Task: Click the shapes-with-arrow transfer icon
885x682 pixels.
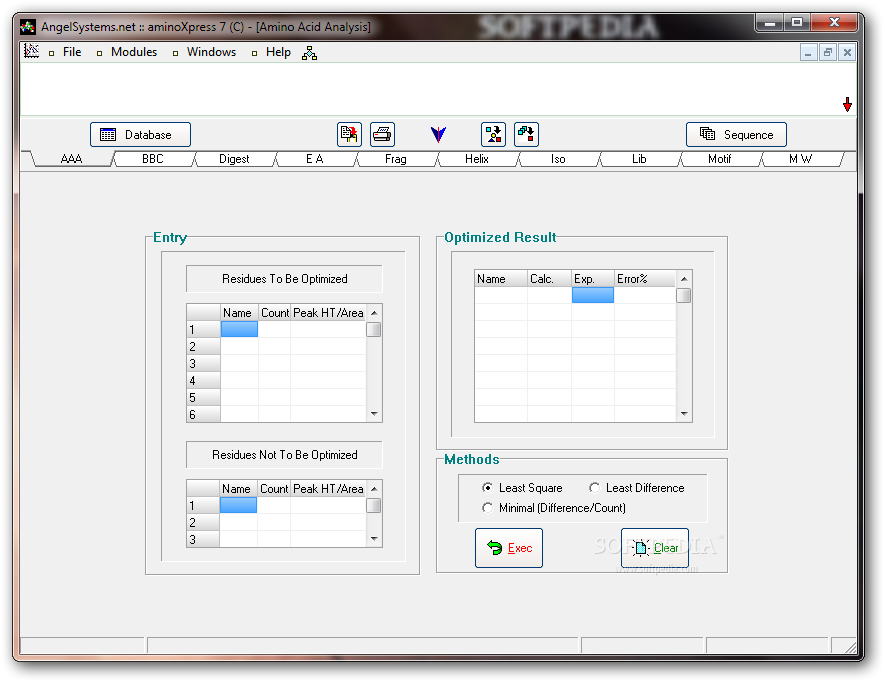Action: coord(493,134)
